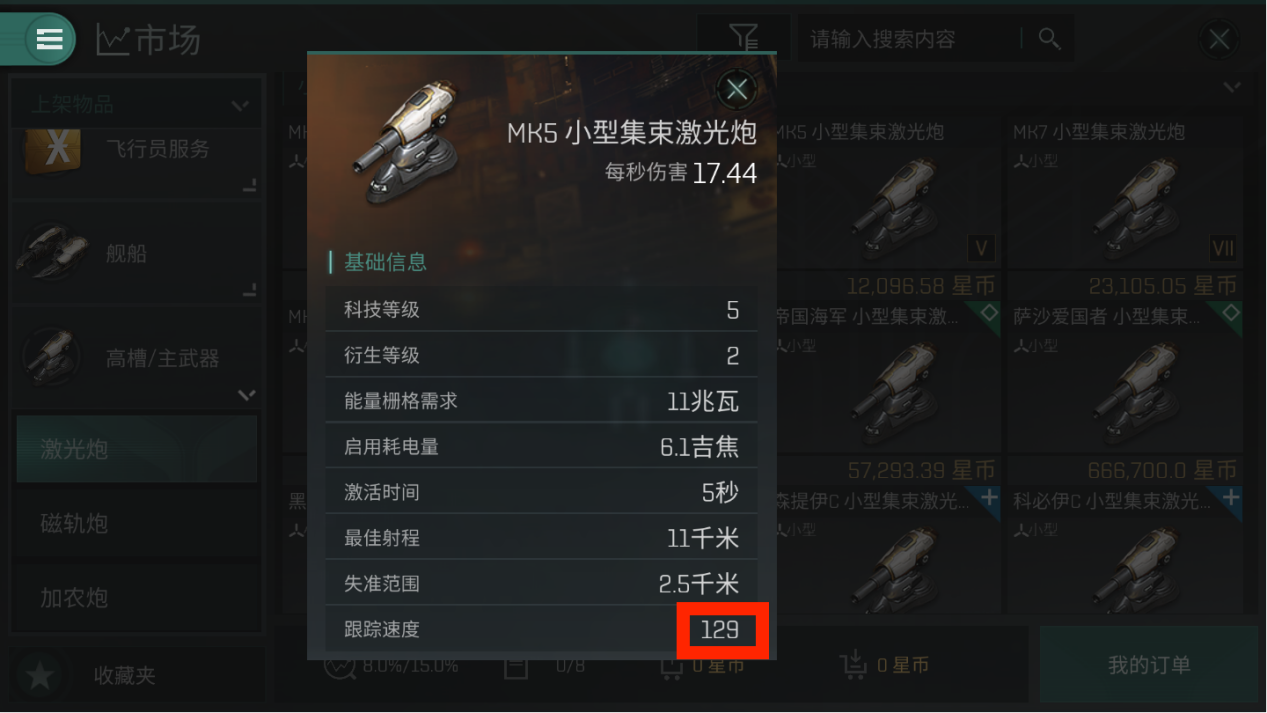Close the MK5 item detail popup
The image size is (1267, 713).
[x=737, y=90]
